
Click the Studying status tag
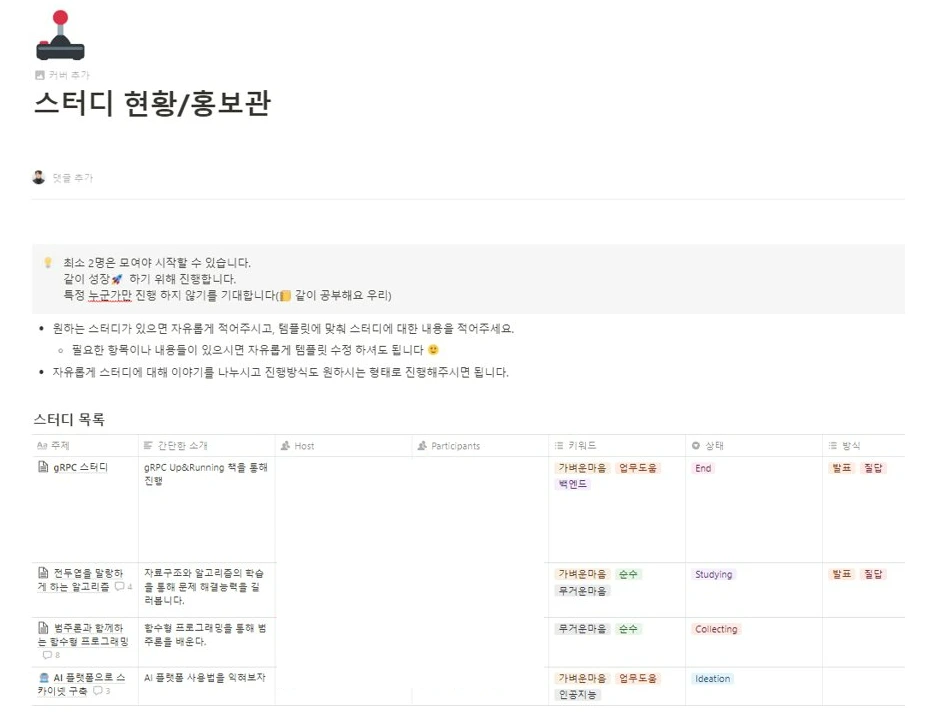click(713, 574)
